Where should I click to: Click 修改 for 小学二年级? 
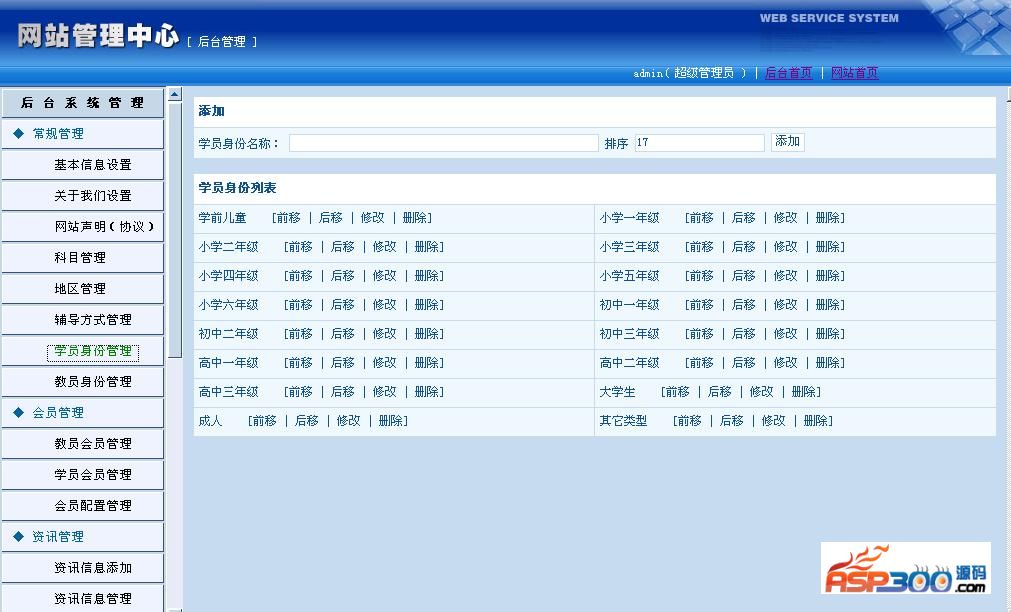click(x=384, y=247)
